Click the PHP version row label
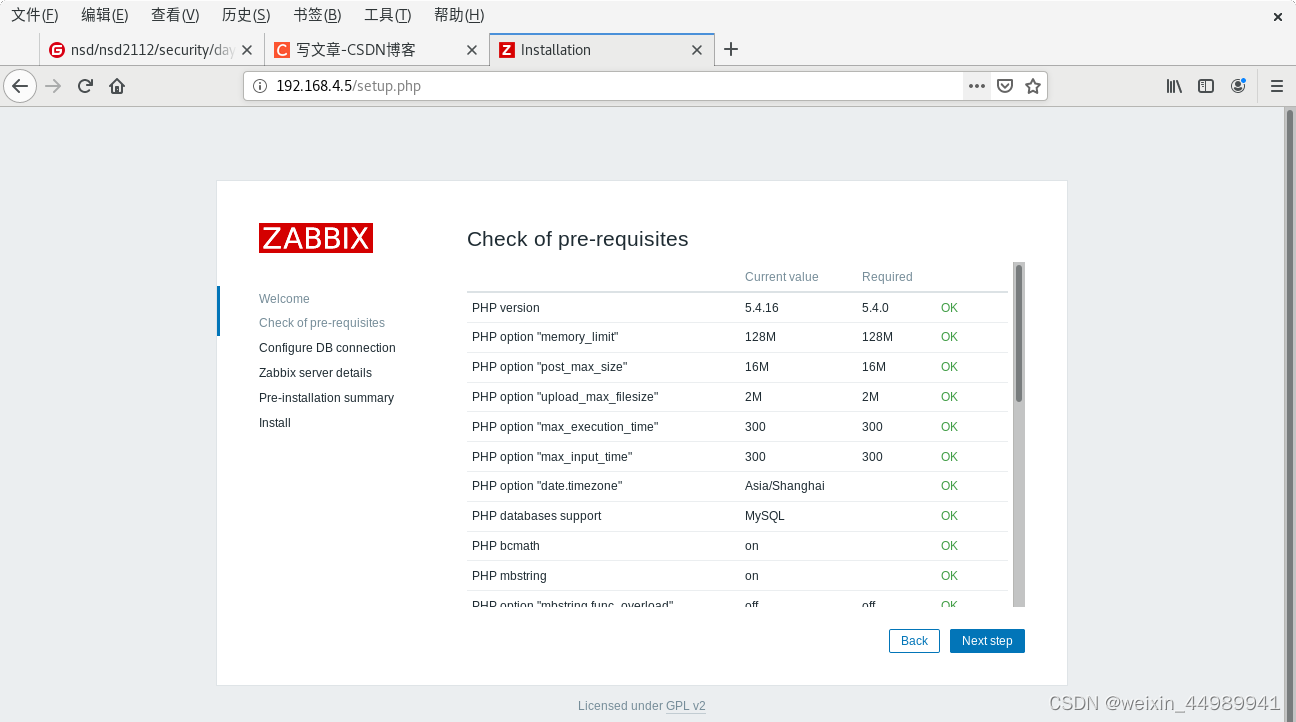This screenshot has height=722, width=1296. tap(506, 308)
